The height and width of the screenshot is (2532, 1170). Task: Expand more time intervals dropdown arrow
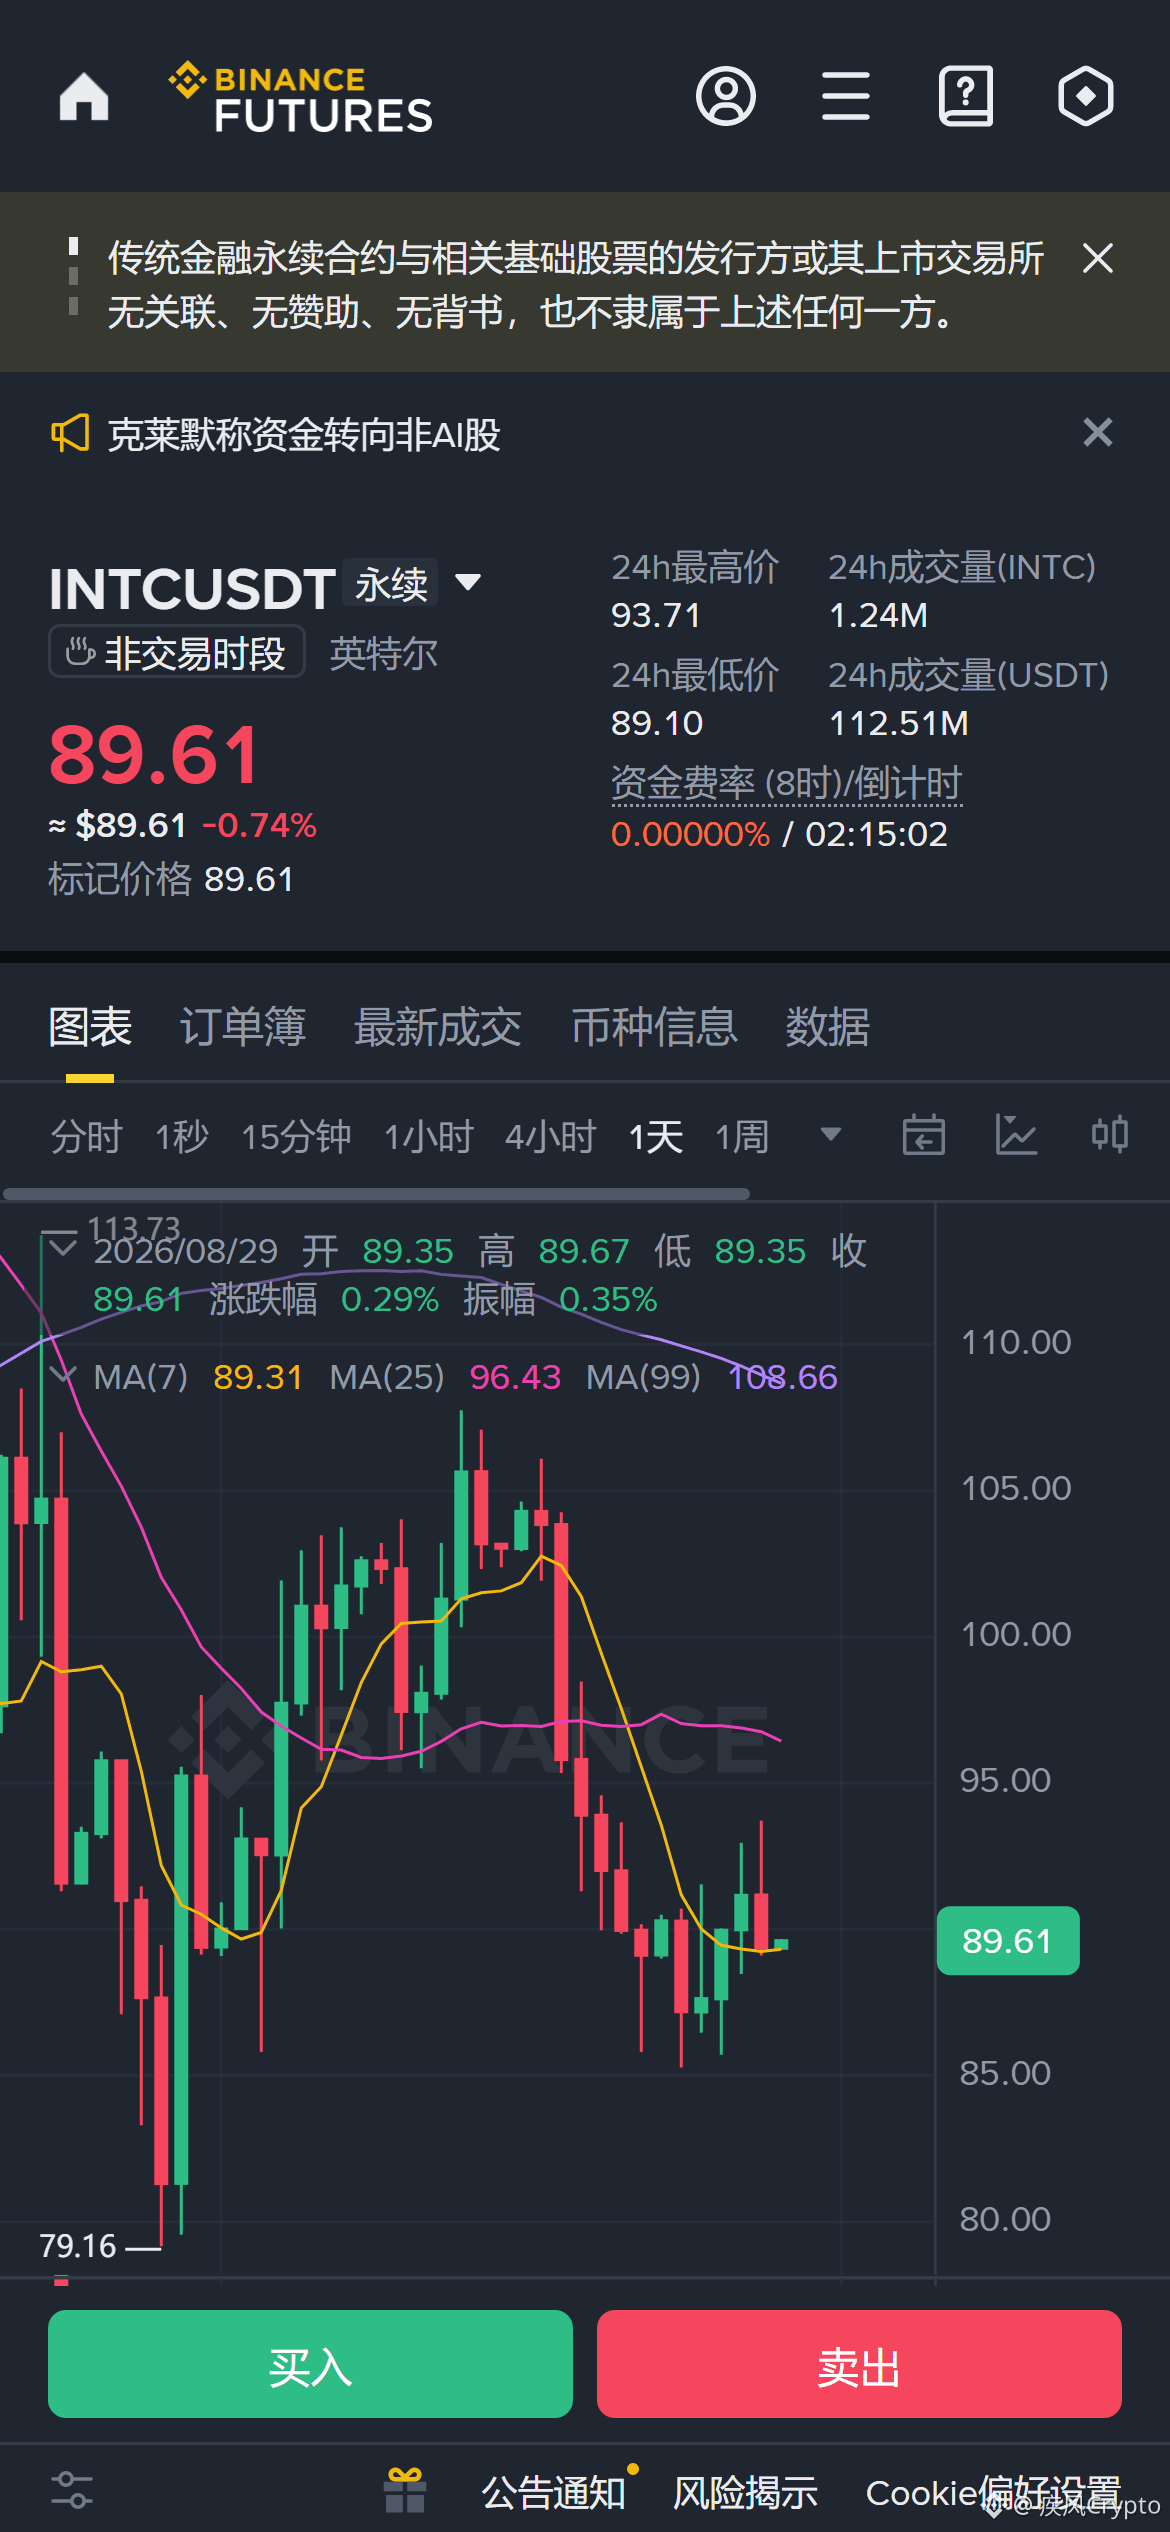830,1134
